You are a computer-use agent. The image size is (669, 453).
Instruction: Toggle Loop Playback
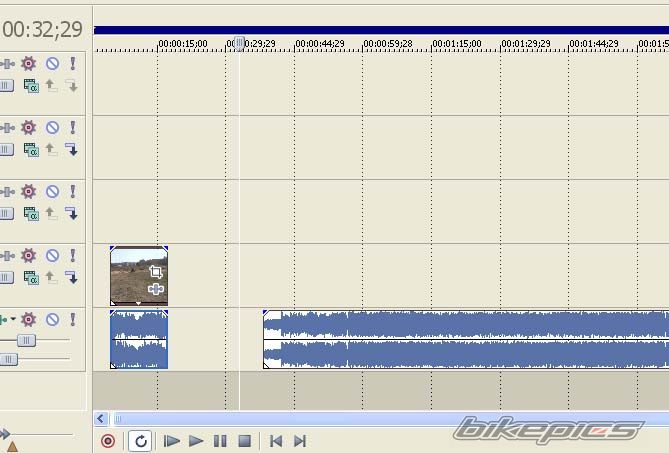click(x=140, y=441)
